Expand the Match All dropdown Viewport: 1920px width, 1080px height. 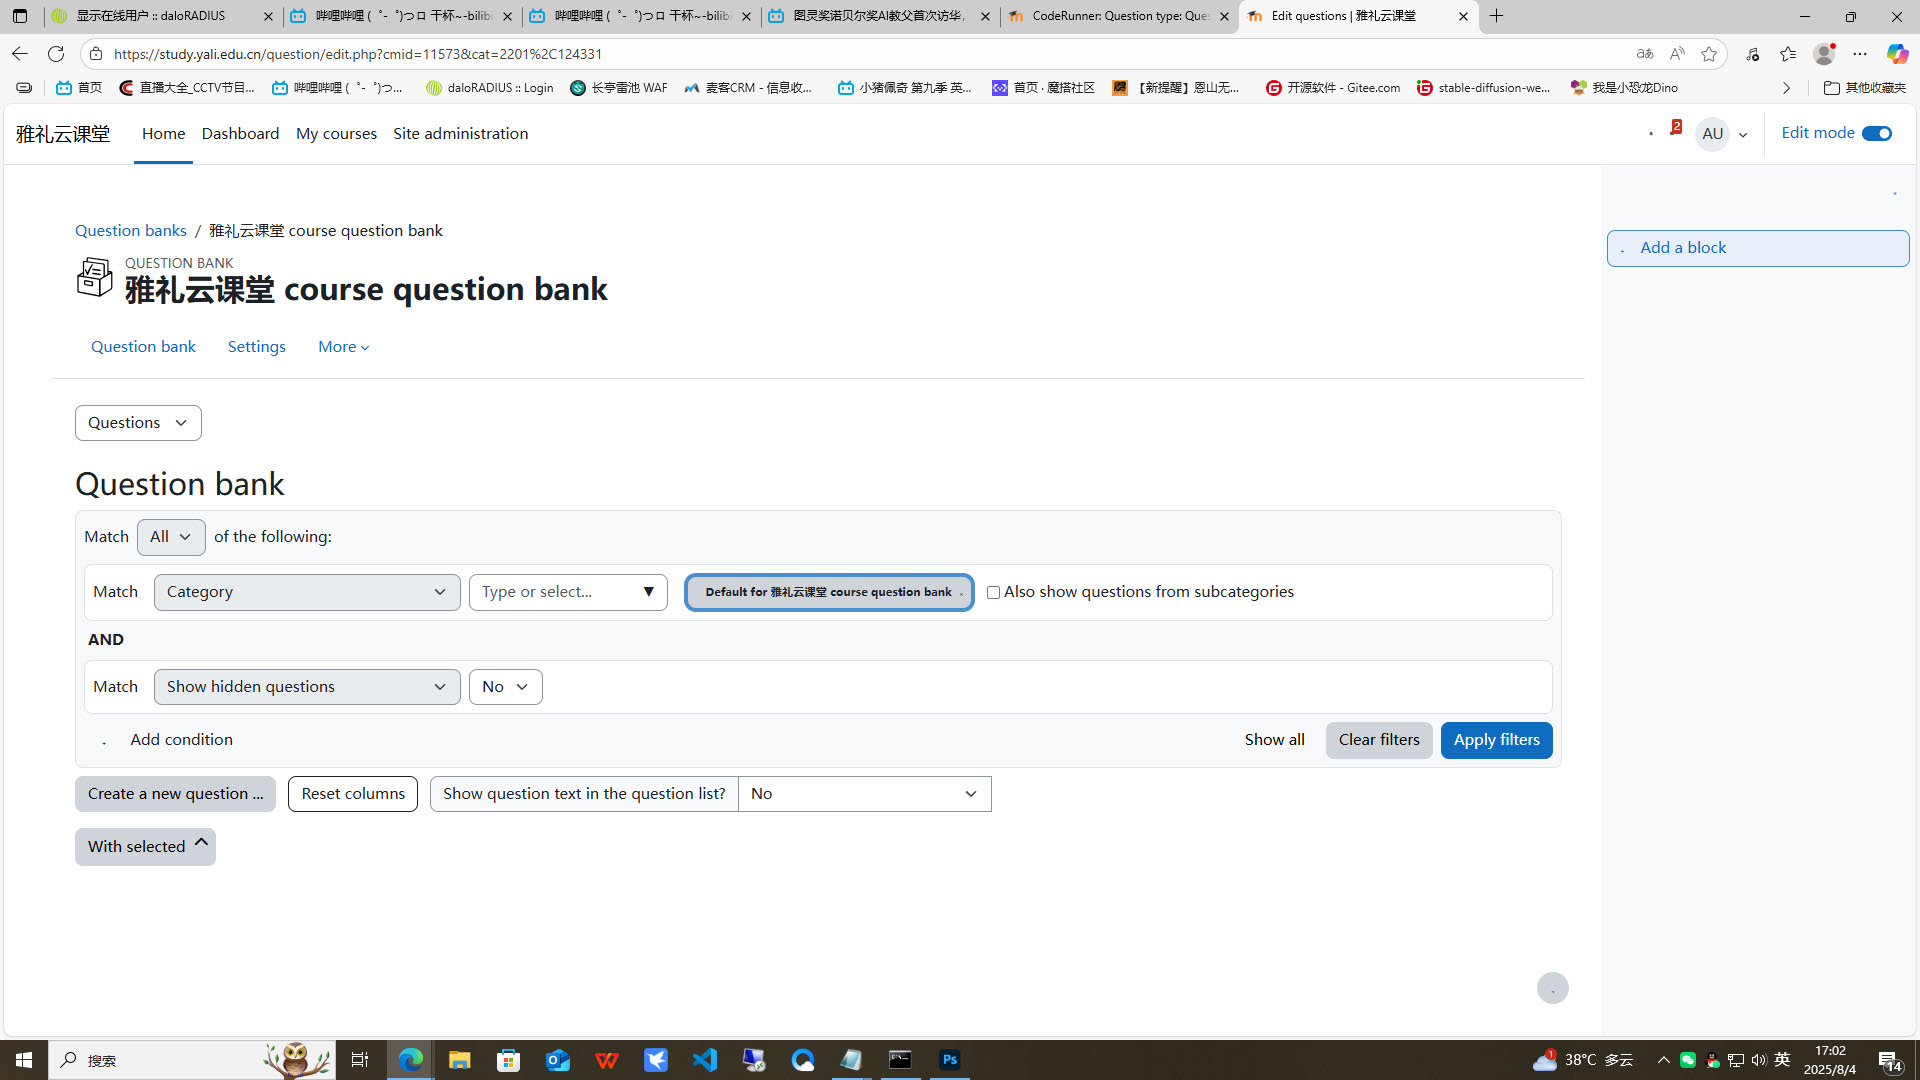click(x=171, y=537)
